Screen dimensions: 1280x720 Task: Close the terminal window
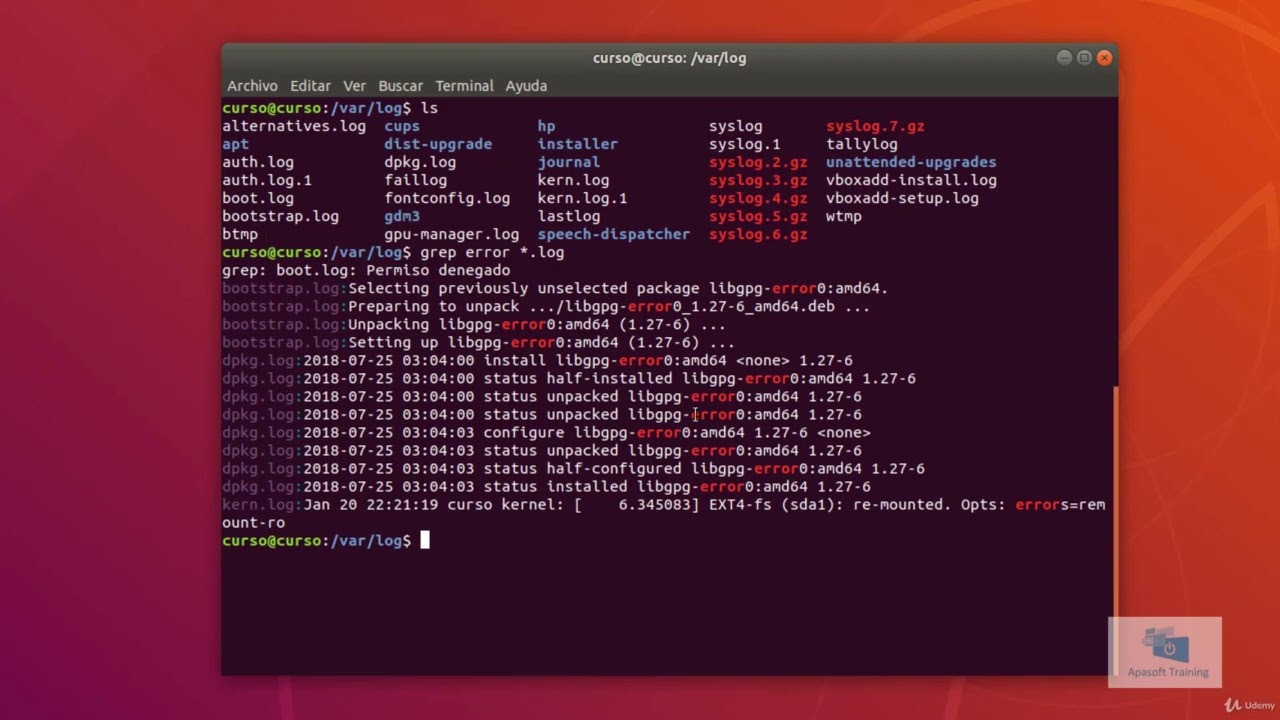click(x=1104, y=58)
